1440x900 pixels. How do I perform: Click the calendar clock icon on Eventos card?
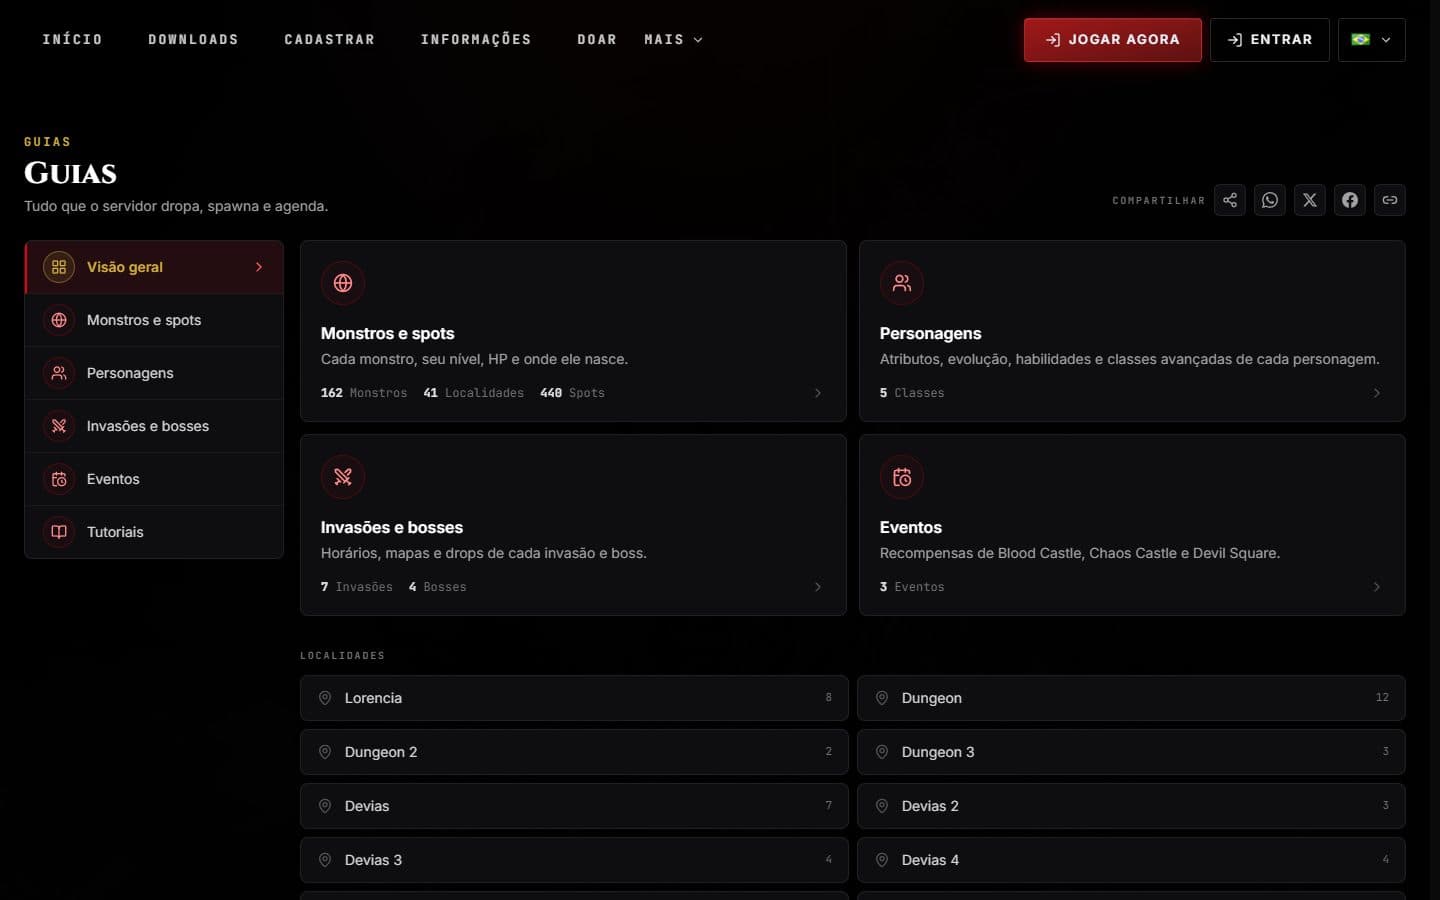point(902,477)
